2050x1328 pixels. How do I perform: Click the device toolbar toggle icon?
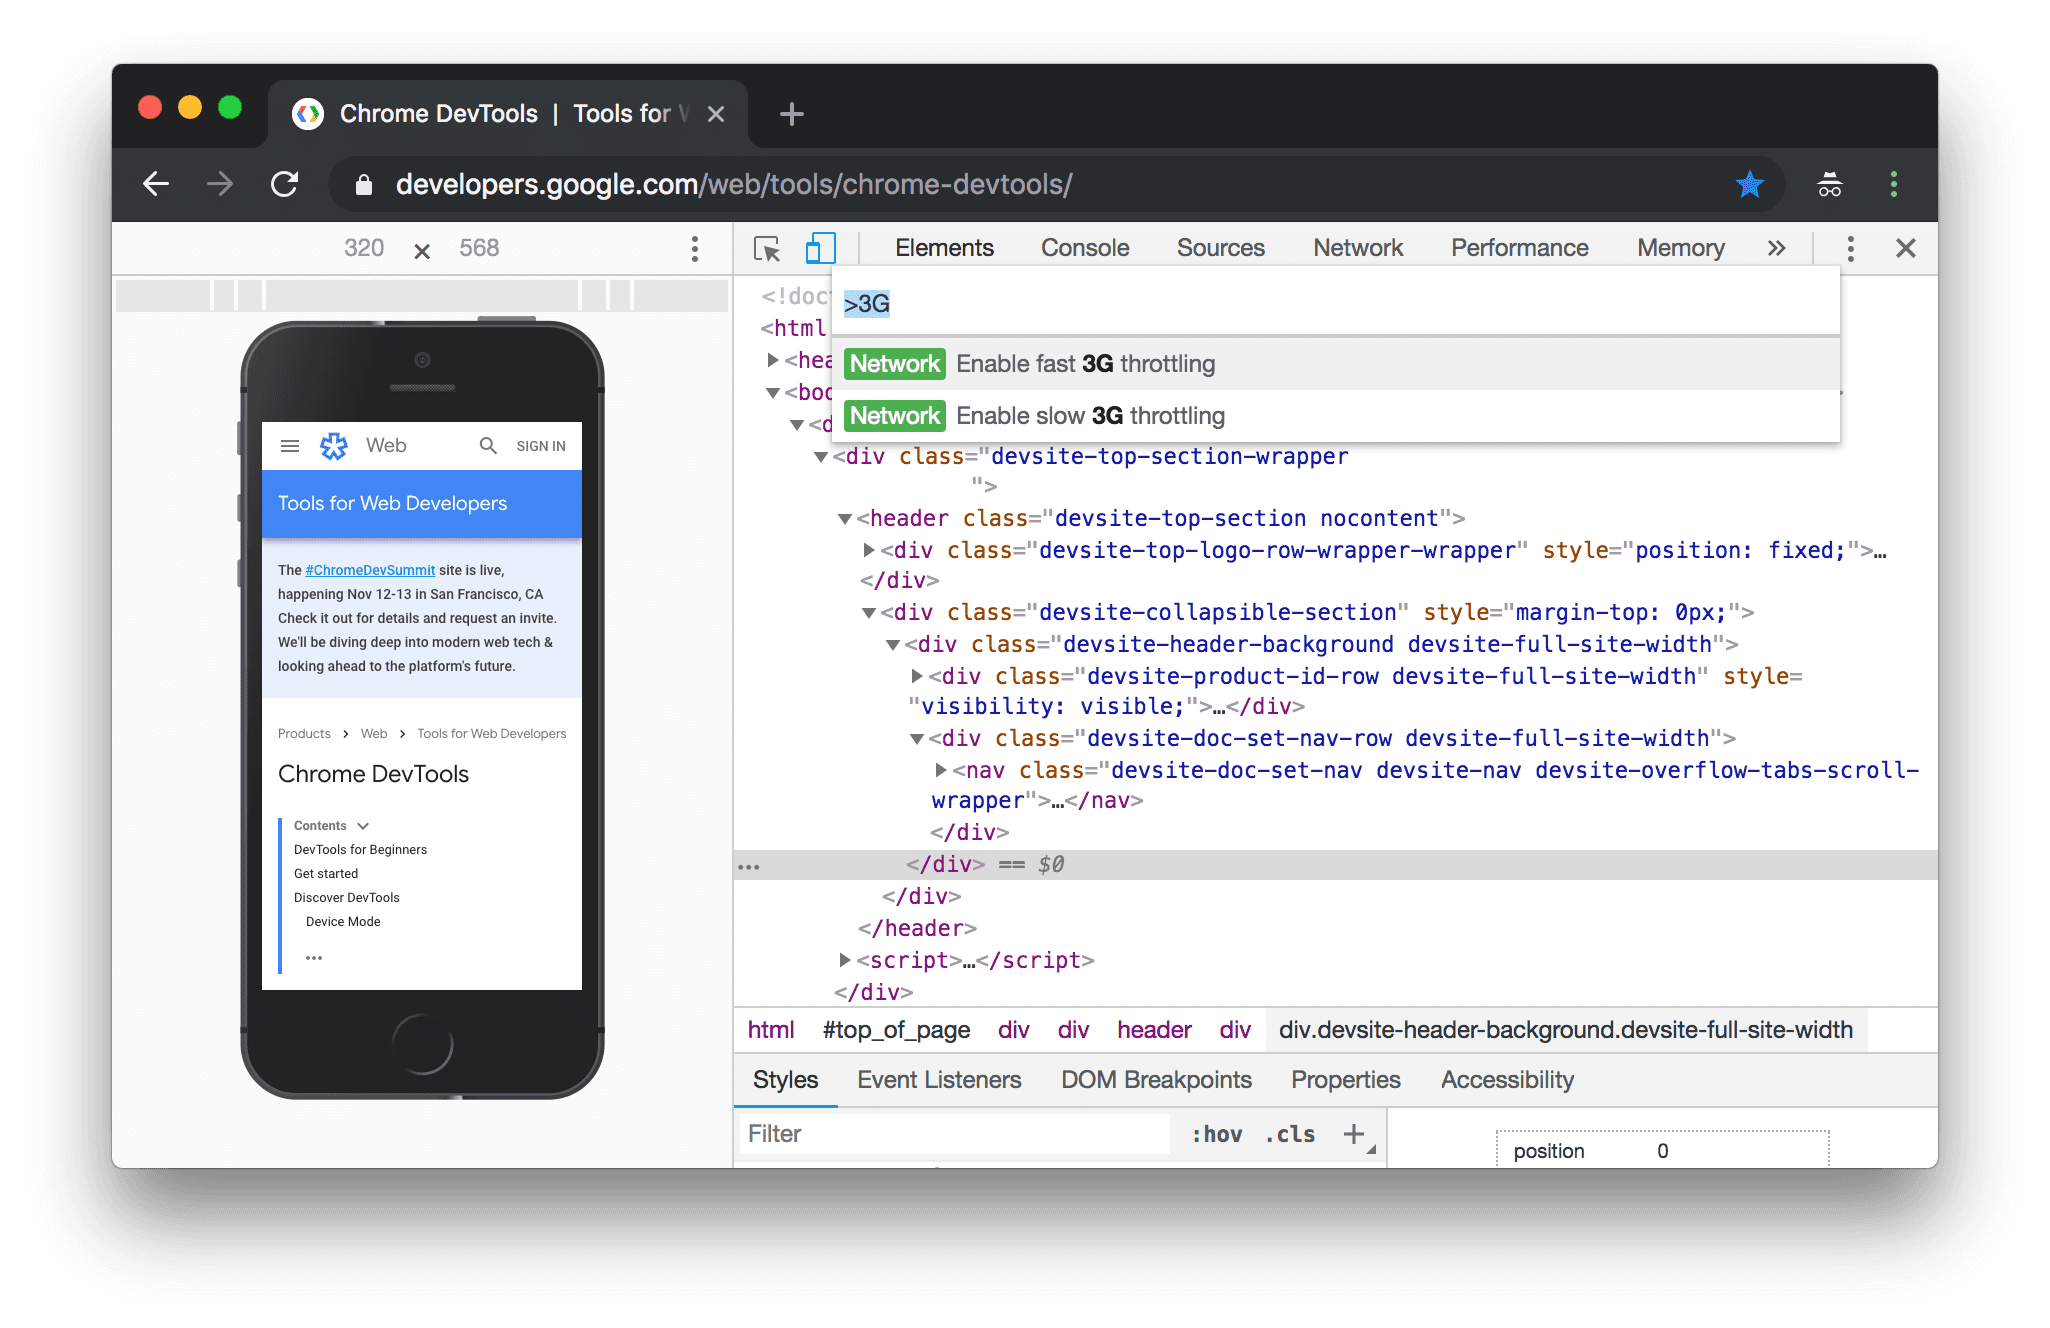click(x=819, y=248)
